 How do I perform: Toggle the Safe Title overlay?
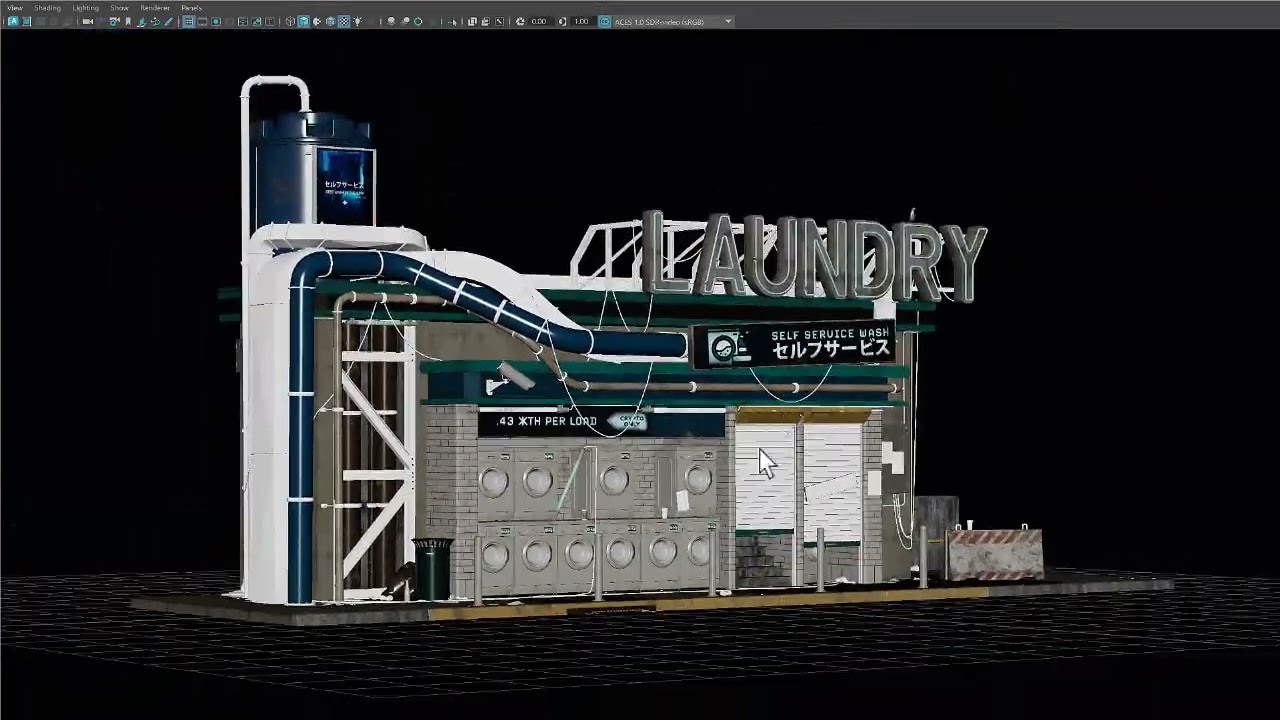coord(269,21)
